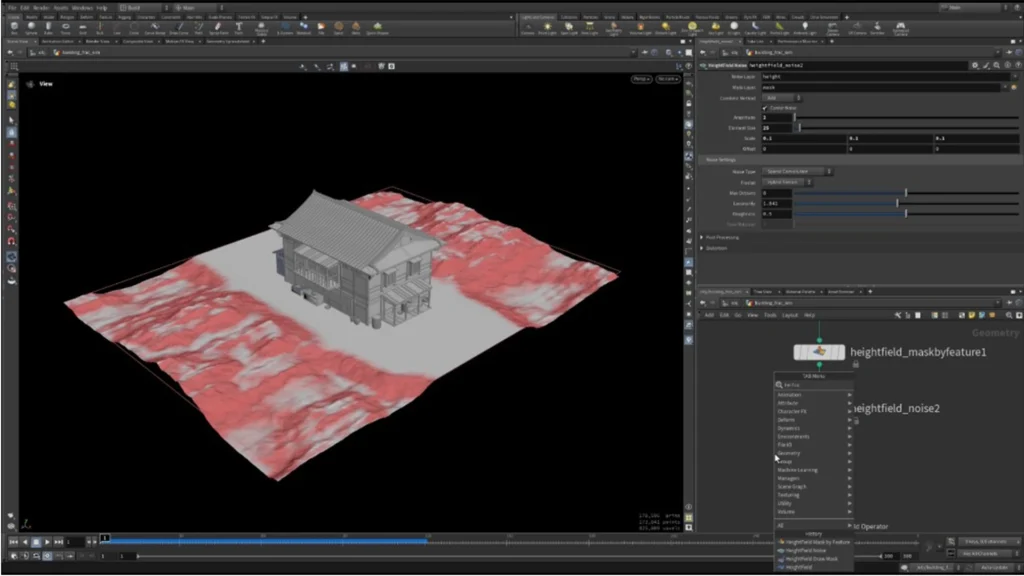The width and height of the screenshot is (1024, 576).
Task: Select the Torus shelf tool
Action: [65, 27]
